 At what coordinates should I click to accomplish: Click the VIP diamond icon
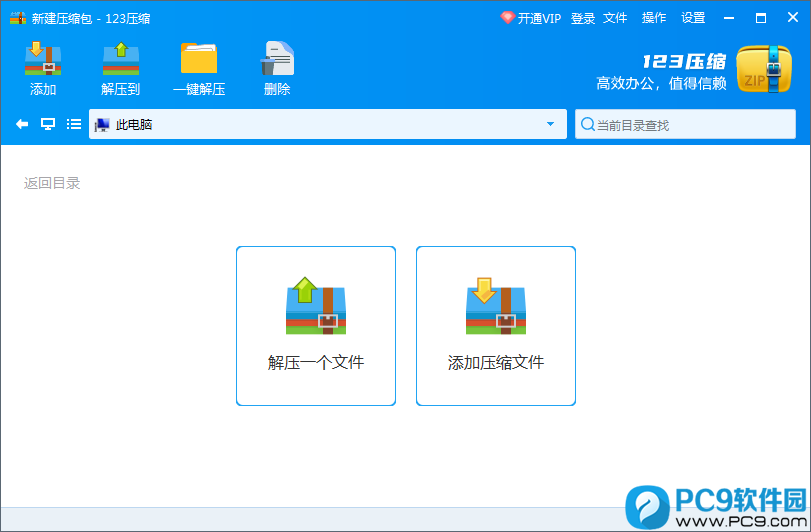(x=507, y=18)
